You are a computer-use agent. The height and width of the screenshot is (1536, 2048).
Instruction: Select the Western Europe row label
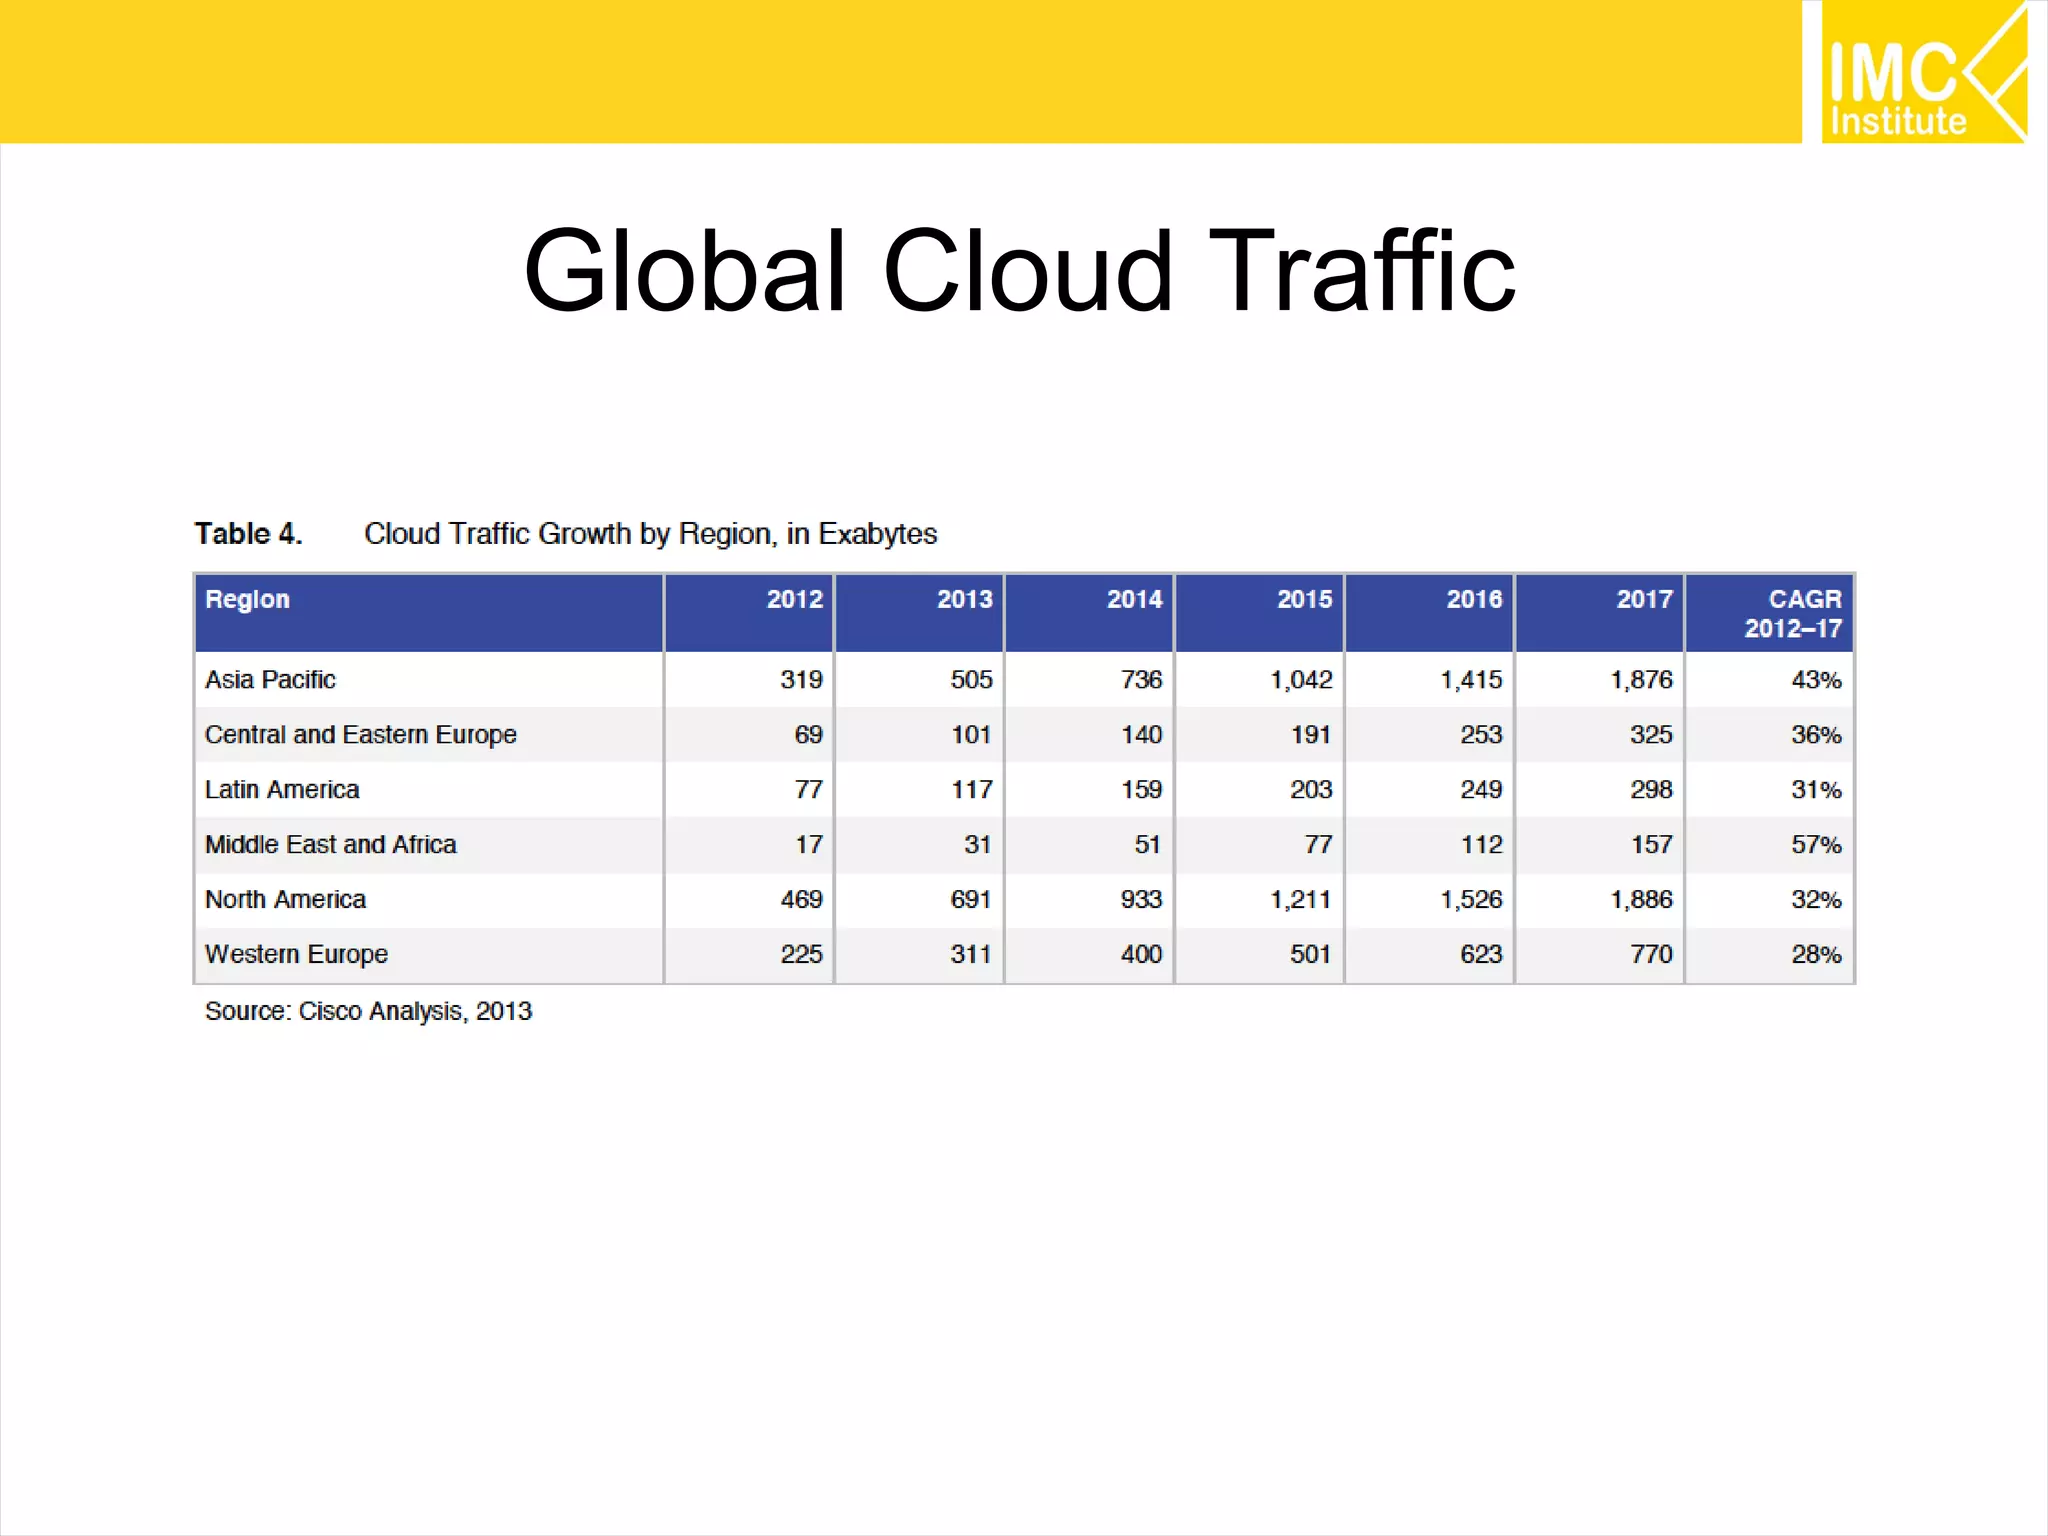pyautogui.click(x=296, y=955)
